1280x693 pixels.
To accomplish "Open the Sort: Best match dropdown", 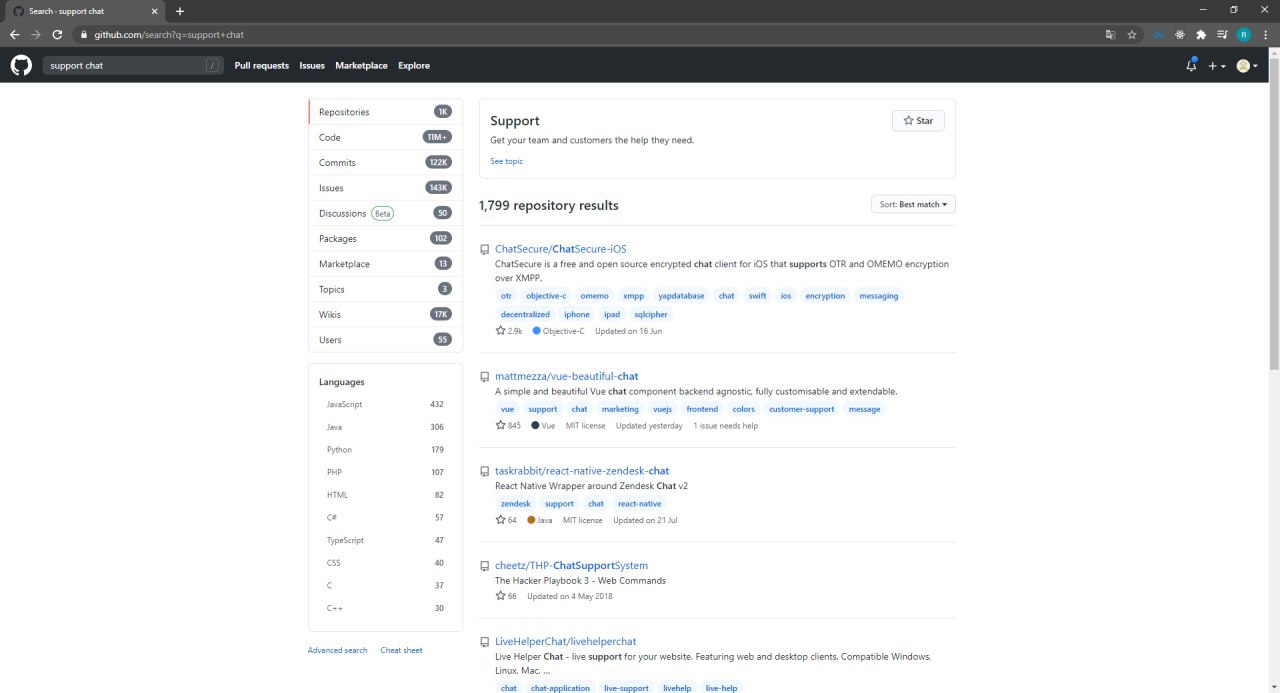I will tap(913, 204).
